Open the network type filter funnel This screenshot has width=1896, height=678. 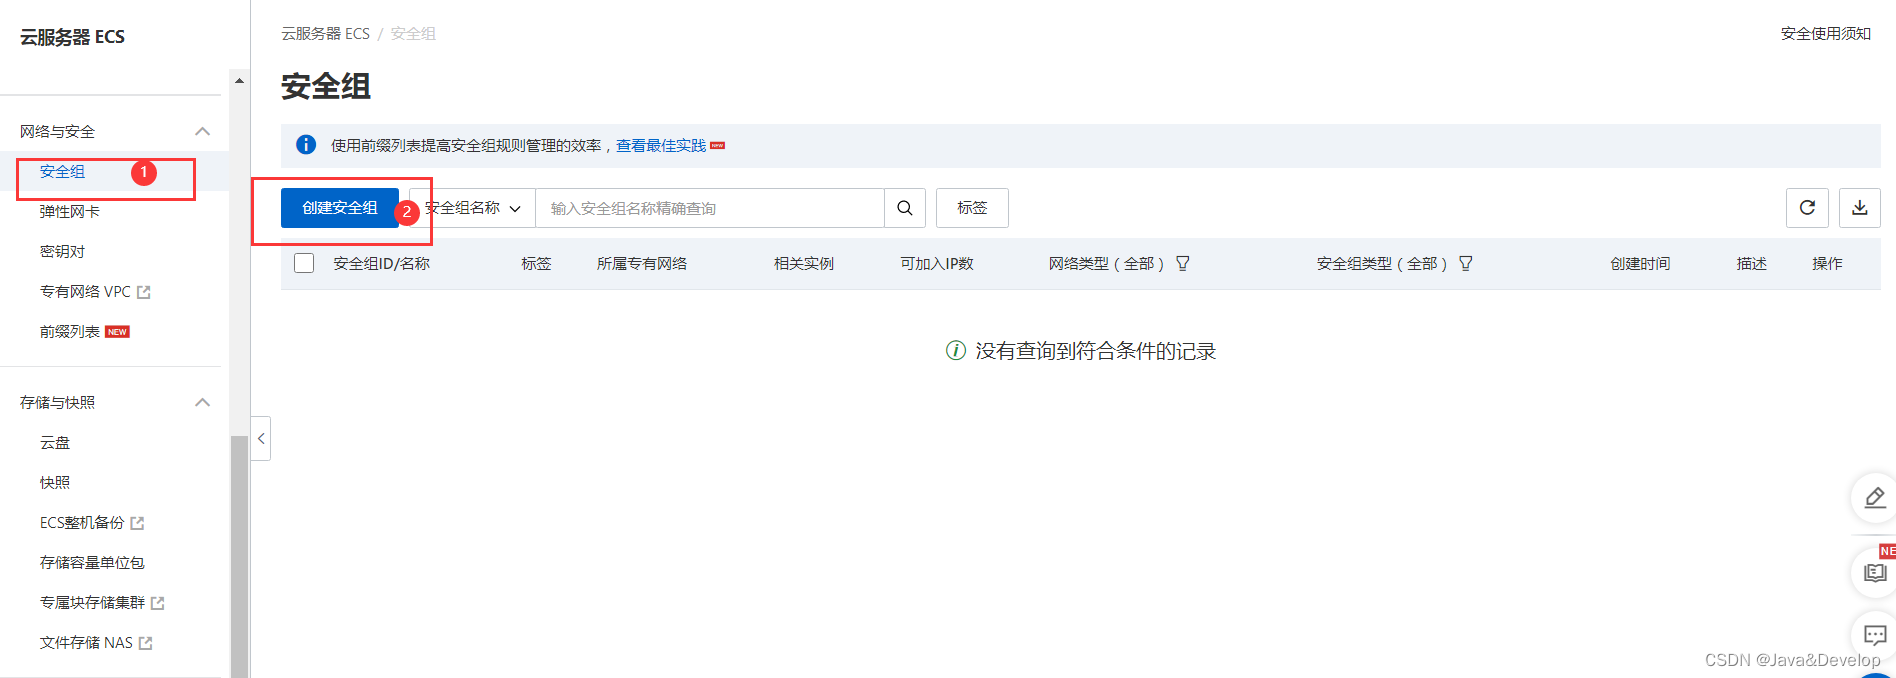pos(1183,264)
